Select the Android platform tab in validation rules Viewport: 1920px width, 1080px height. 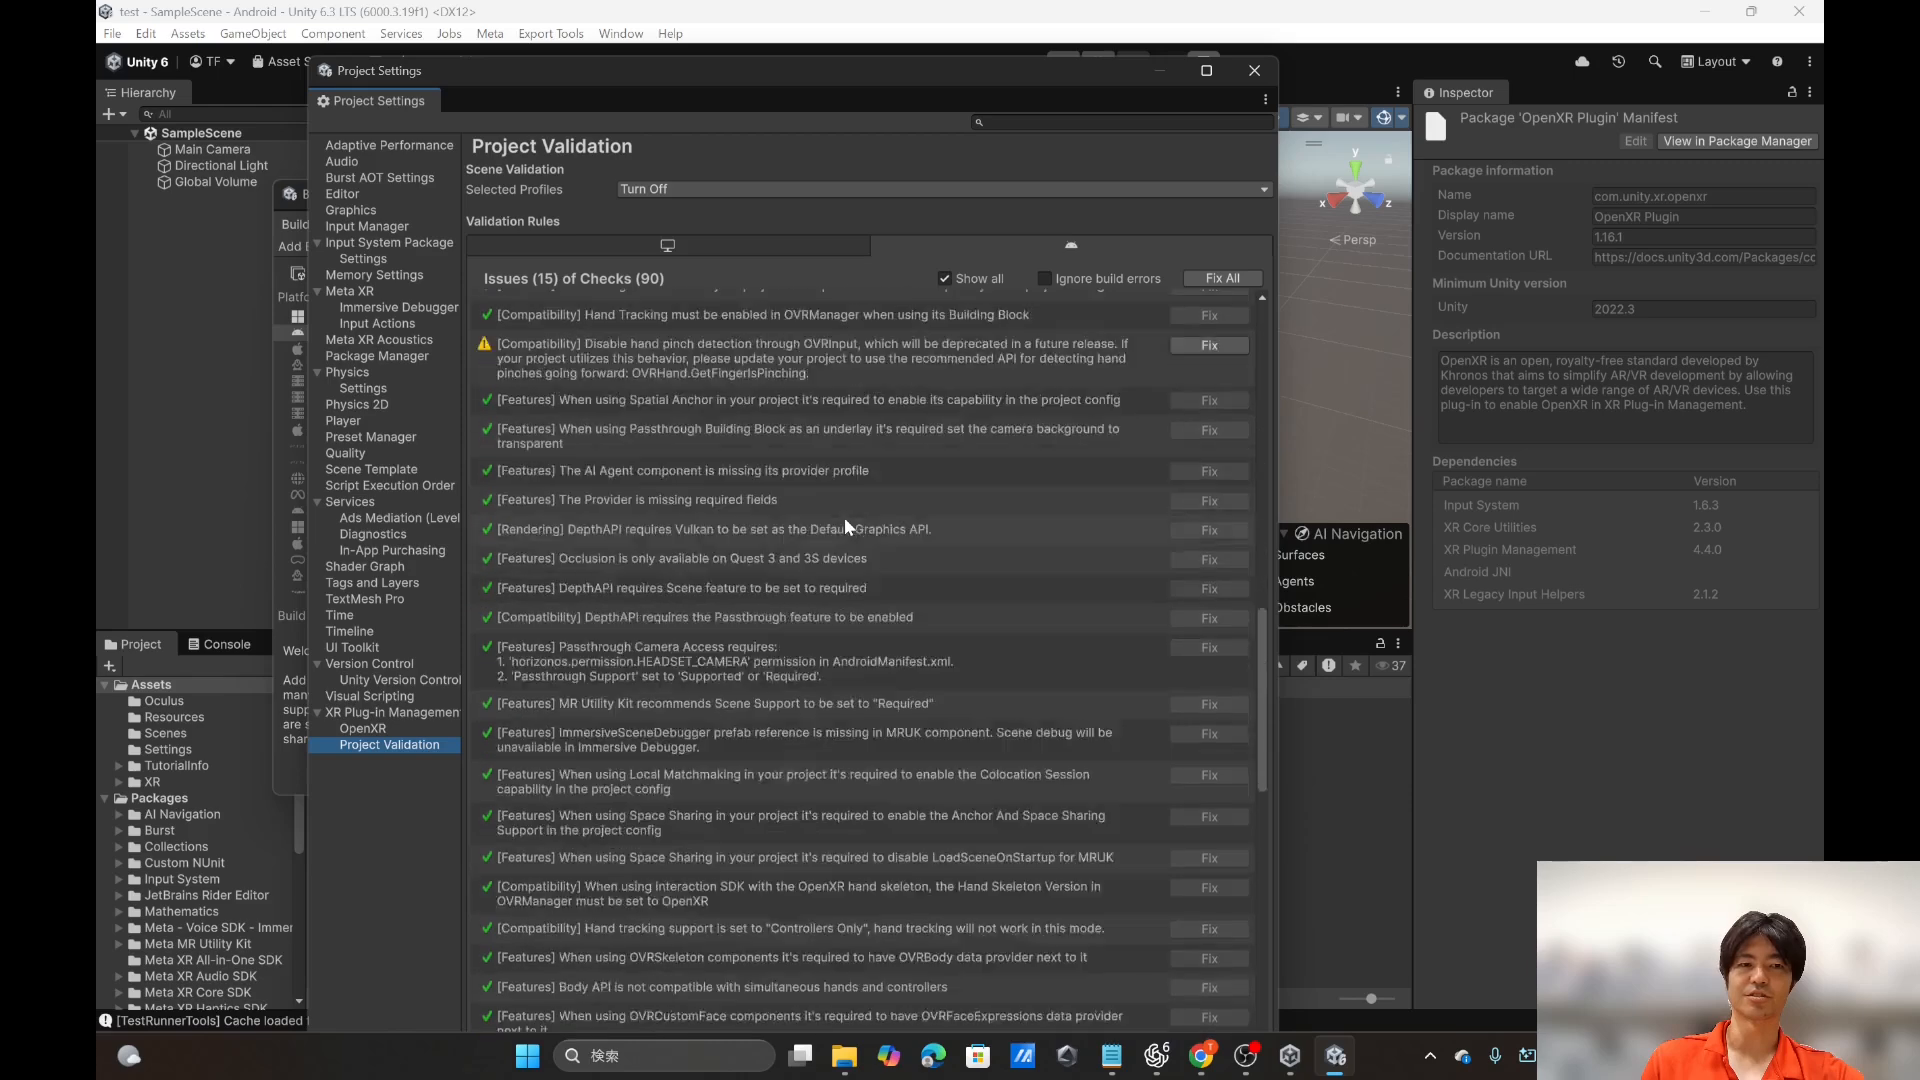point(1071,245)
